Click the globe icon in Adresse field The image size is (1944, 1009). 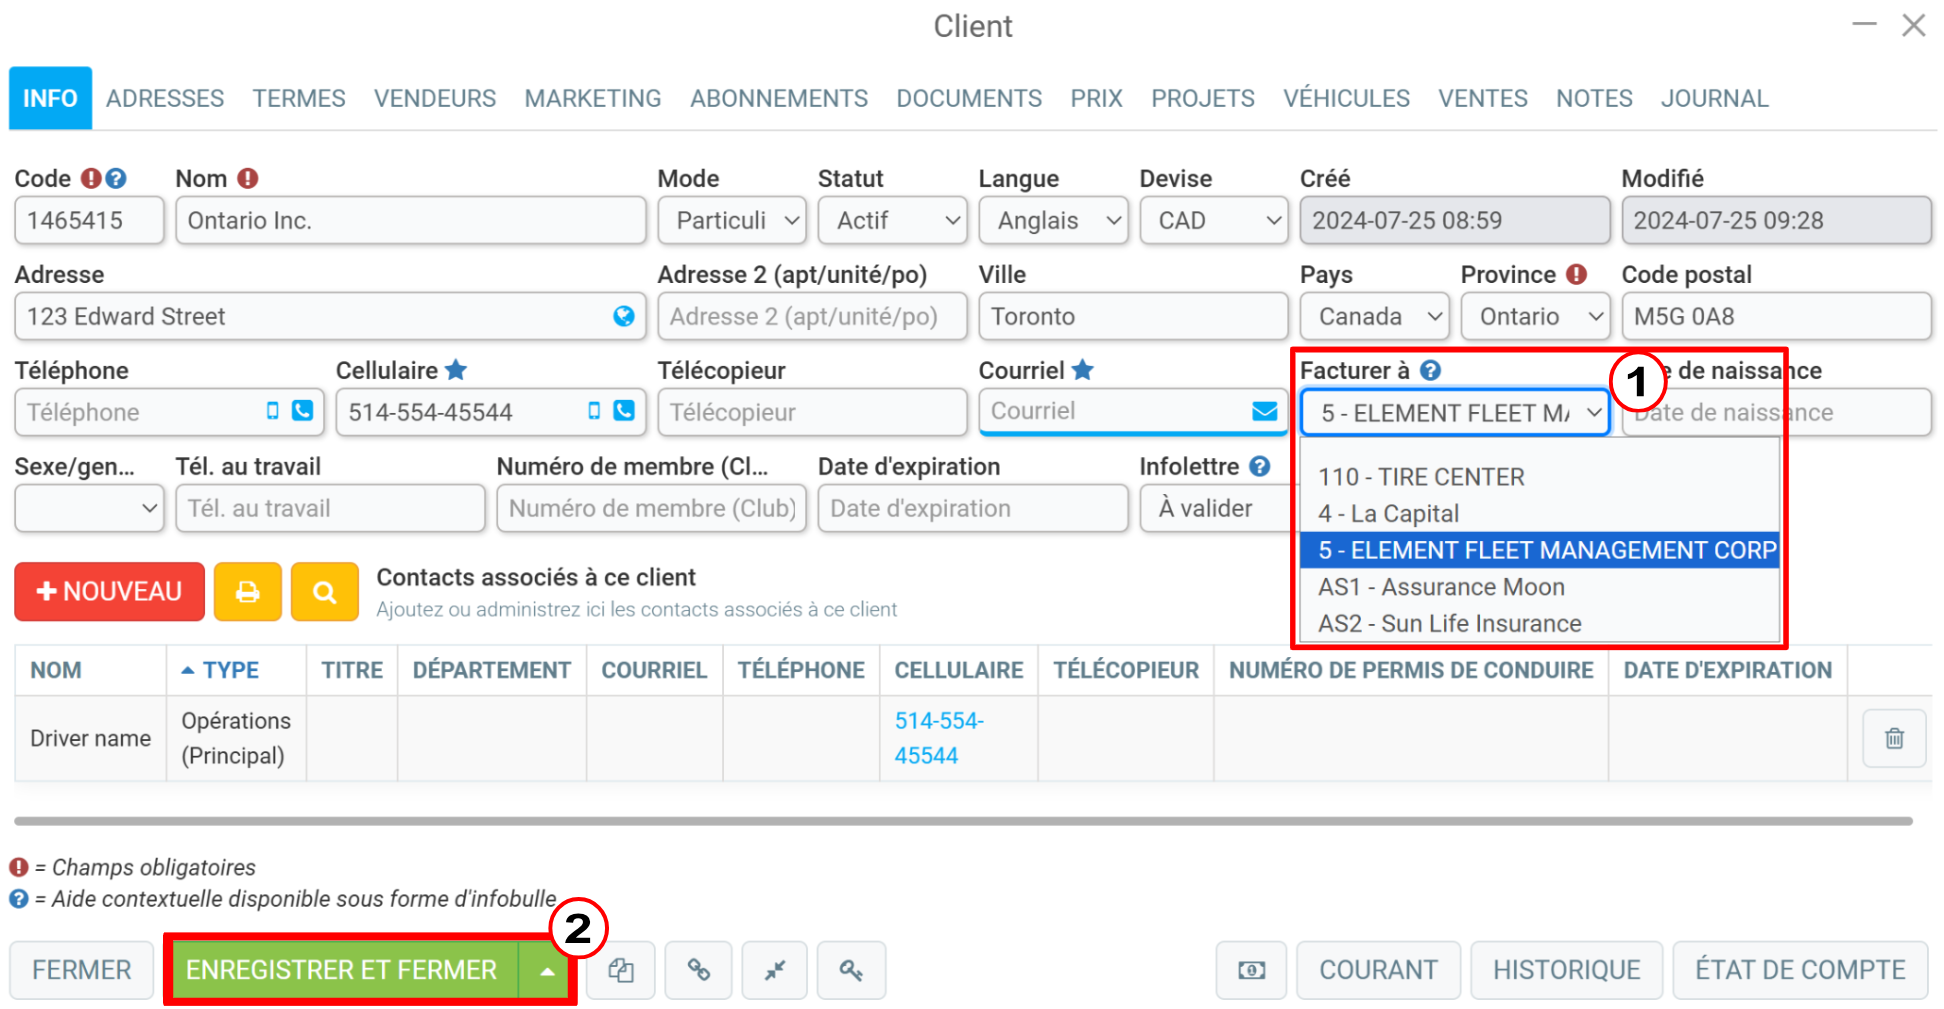(x=624, y=316)
